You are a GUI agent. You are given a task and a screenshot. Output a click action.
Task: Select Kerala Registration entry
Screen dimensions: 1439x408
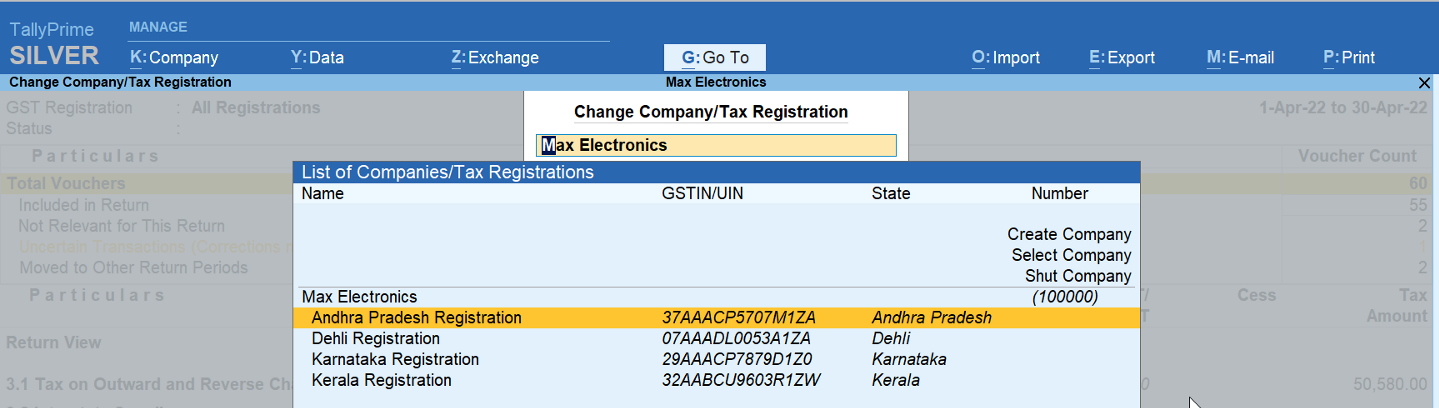[x=716, y=381]
